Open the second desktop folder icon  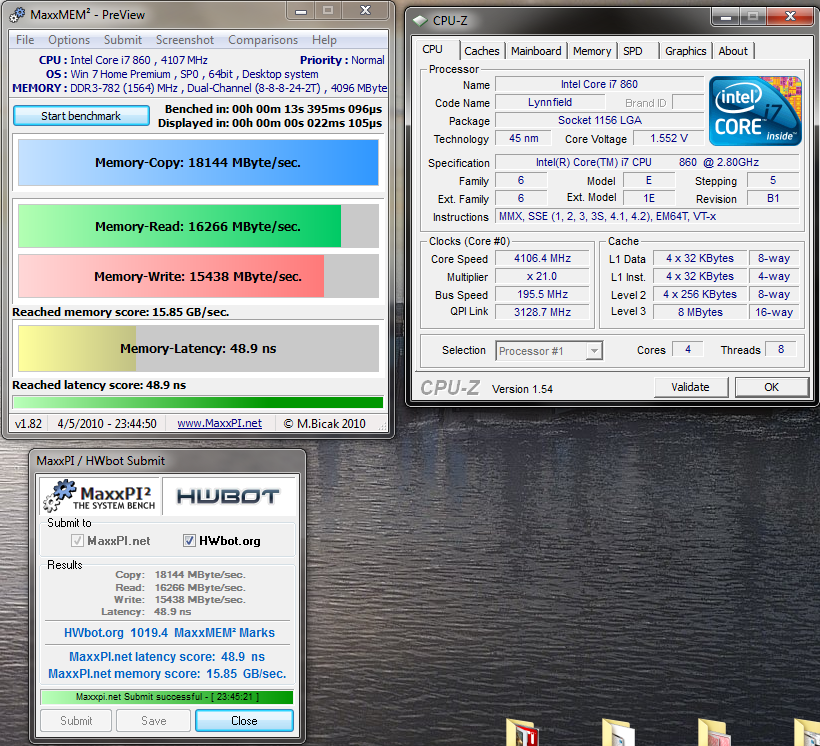(619, 732)
